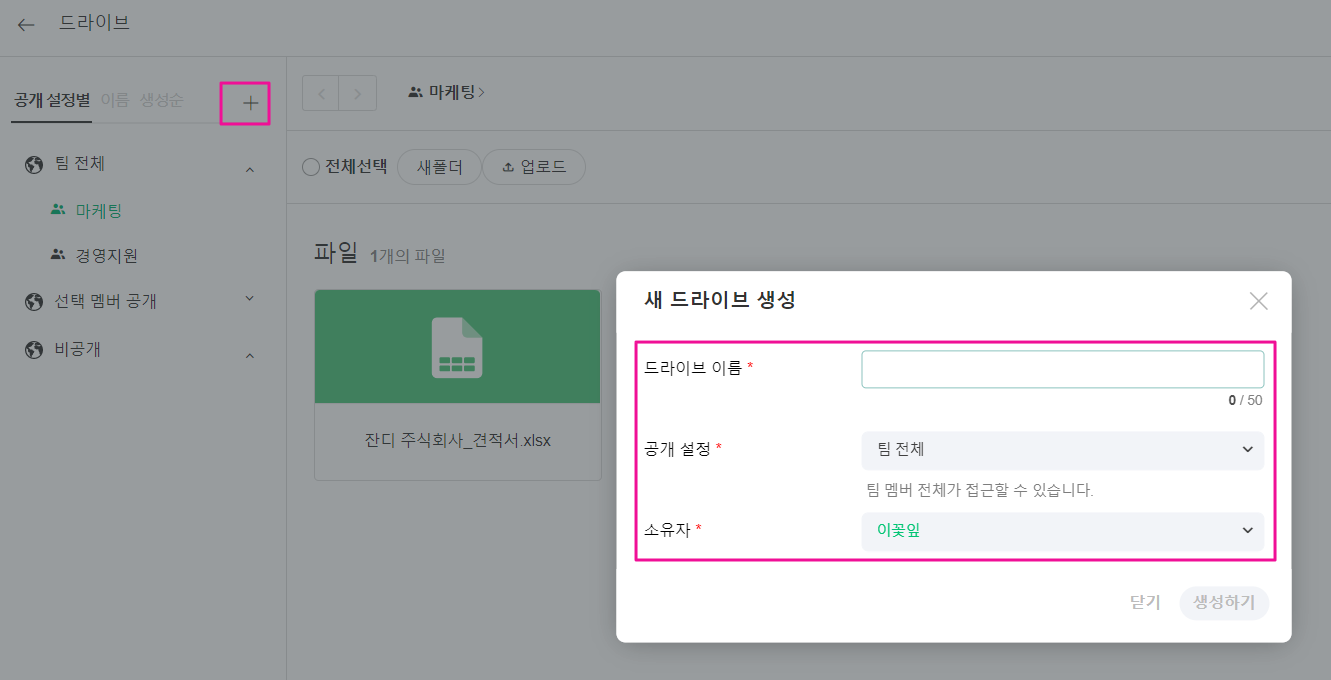Image resolution: width=1331 pixels, height=680 pixels.
Task: Click the globe icon beside 팀 전체
Action: pos(34,164)
